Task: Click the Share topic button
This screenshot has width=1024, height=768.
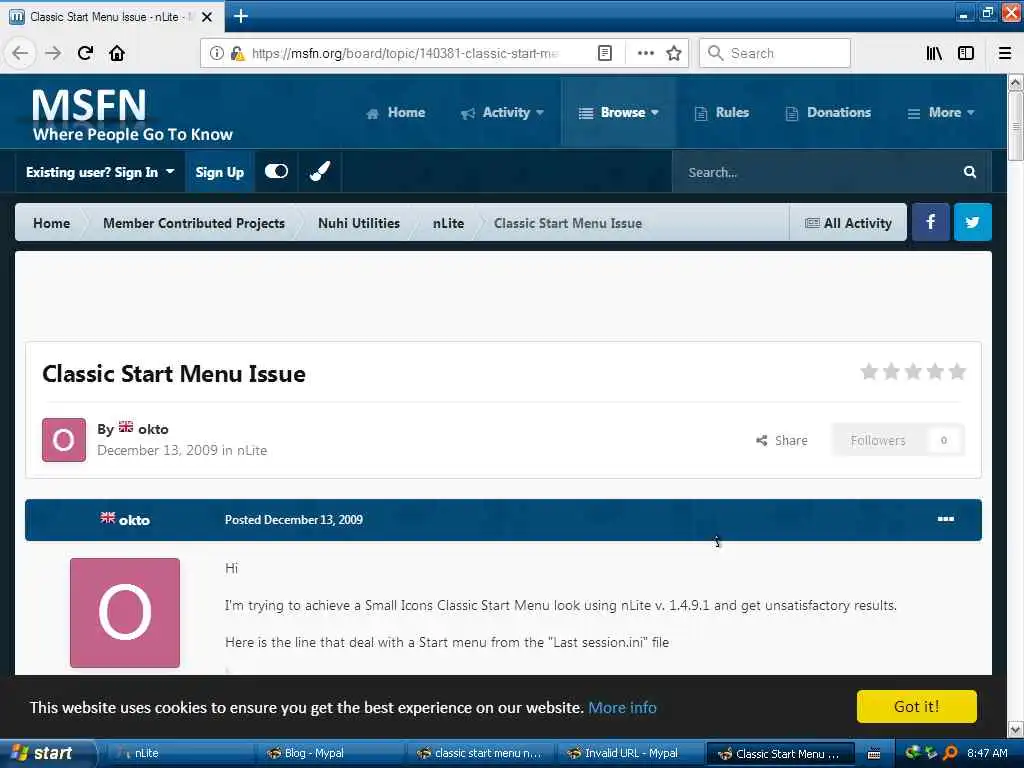Action: click(782, 441)
